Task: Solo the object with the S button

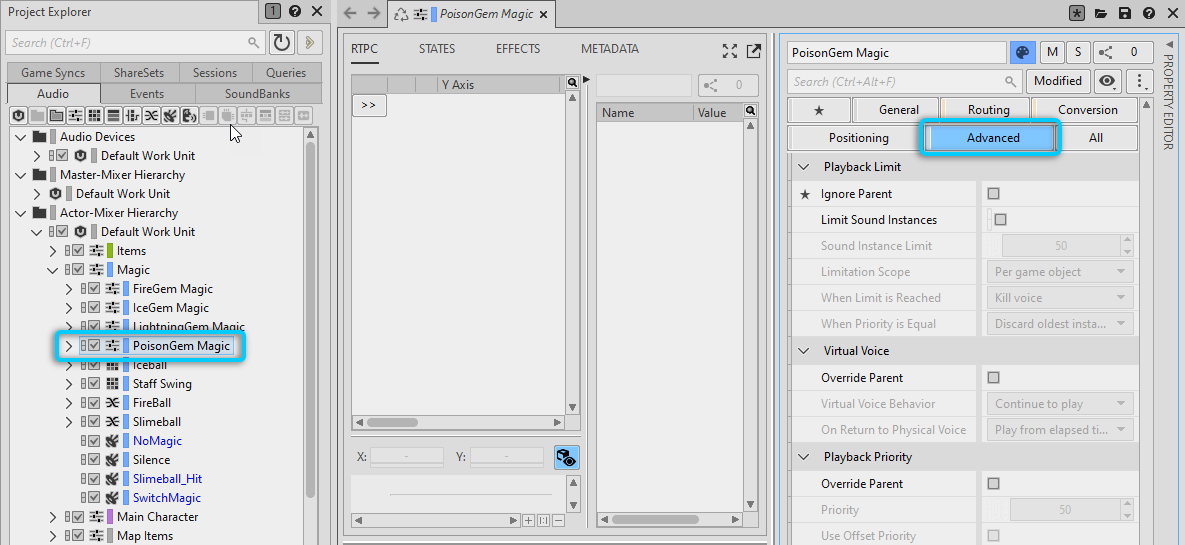Action: pos(1078,52)
